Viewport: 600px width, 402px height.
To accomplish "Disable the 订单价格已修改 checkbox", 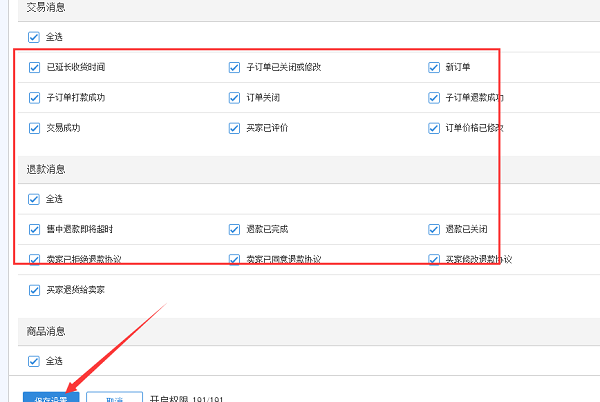I will [x=434, y=128].
